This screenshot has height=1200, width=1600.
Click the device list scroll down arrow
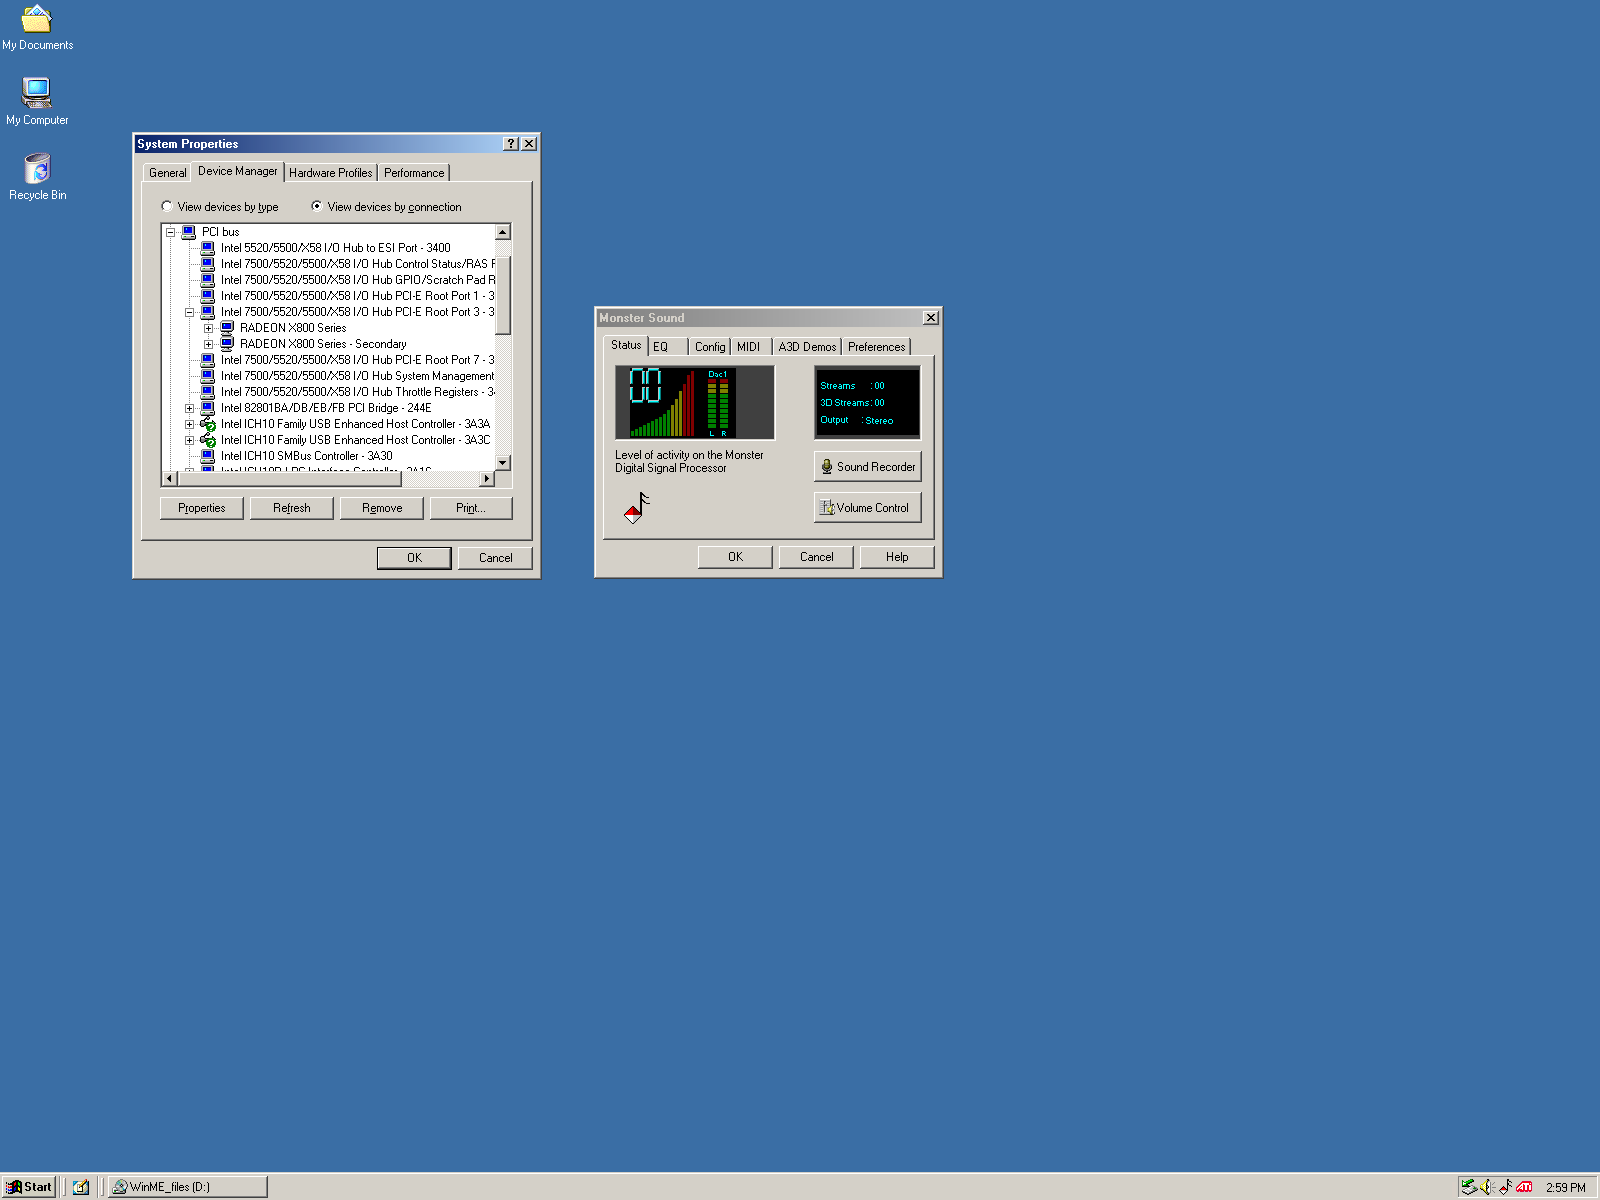click(x=503, y=463)
